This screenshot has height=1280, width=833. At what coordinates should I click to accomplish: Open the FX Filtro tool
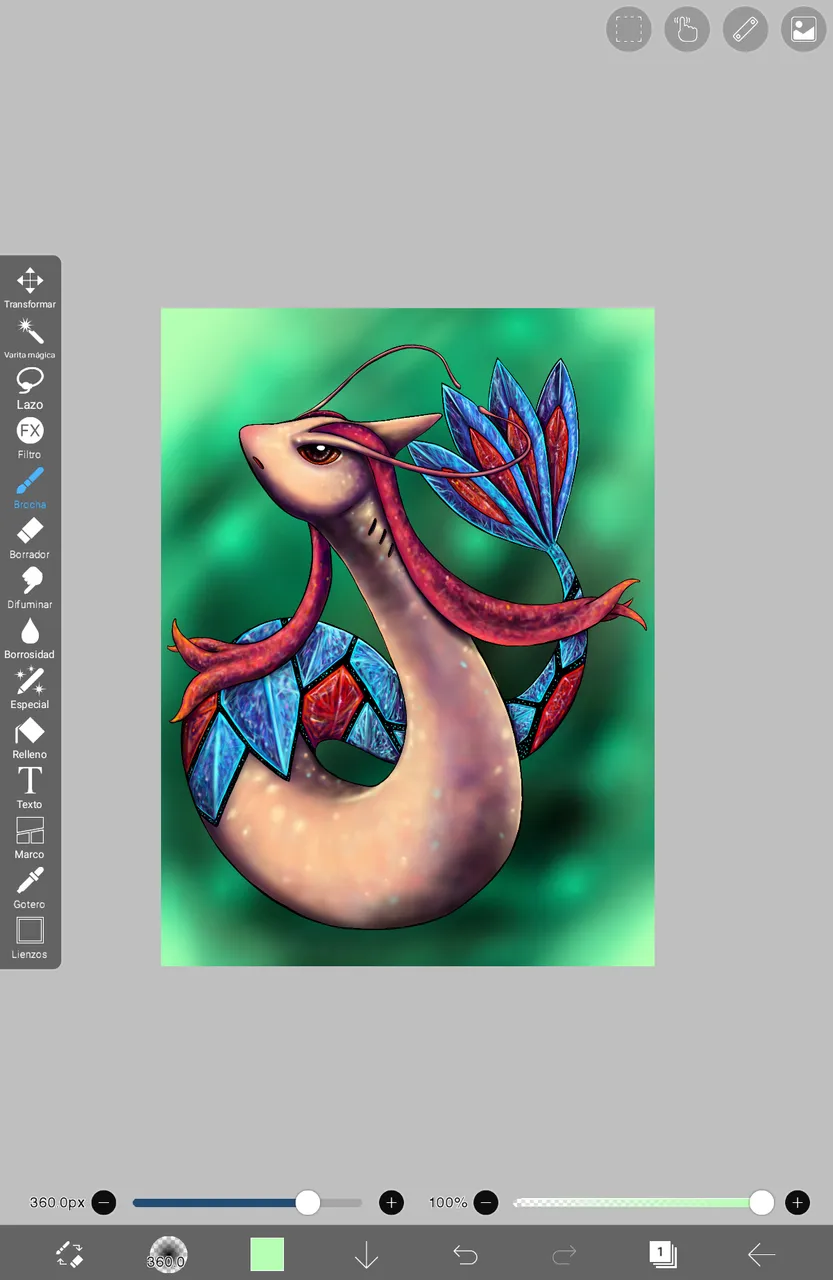pos(30,438)
